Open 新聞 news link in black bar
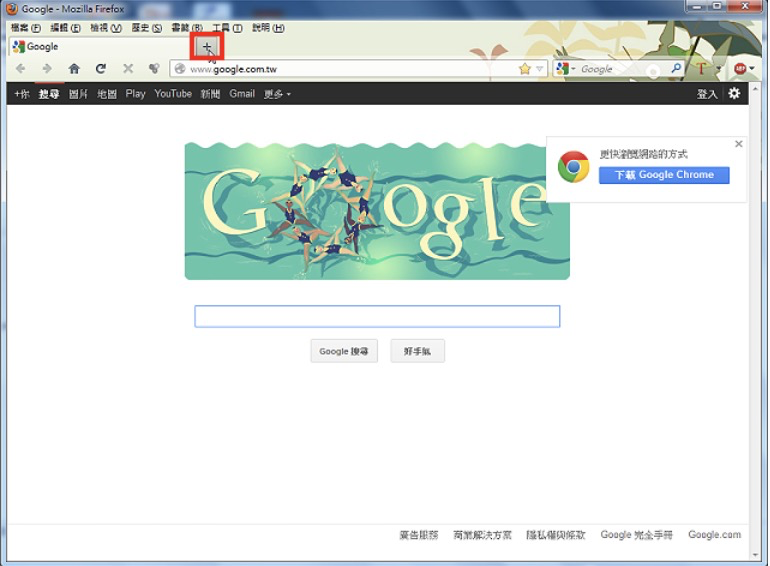 point(210,94)
